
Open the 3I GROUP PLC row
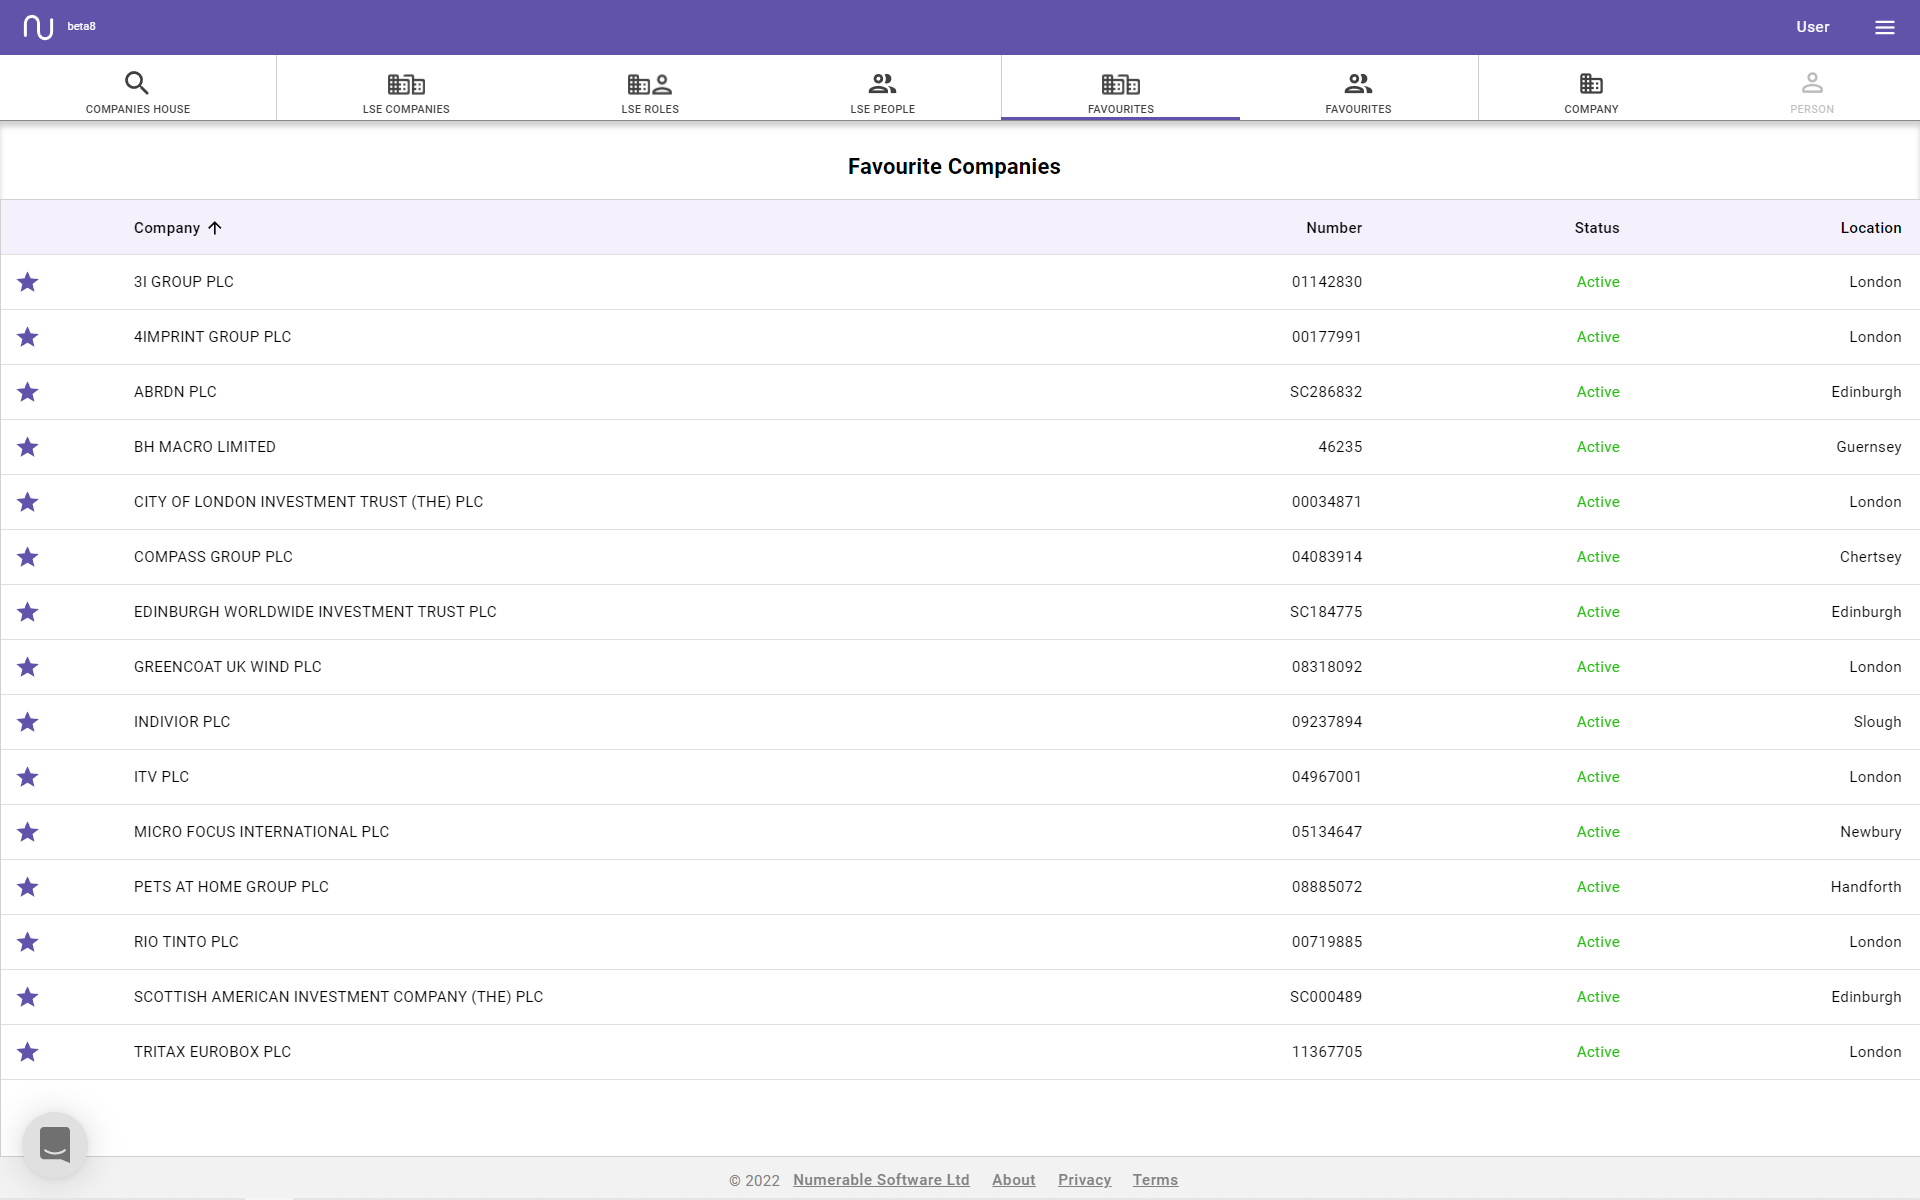960,282
